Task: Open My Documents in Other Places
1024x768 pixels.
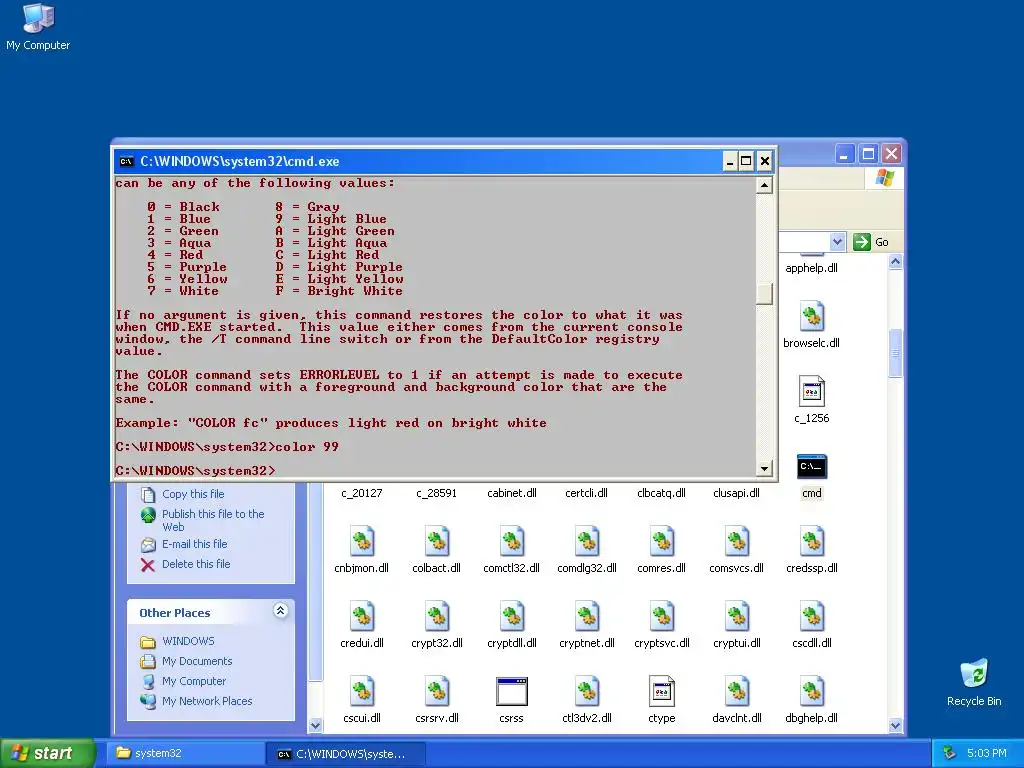Action: pos(197,661)
